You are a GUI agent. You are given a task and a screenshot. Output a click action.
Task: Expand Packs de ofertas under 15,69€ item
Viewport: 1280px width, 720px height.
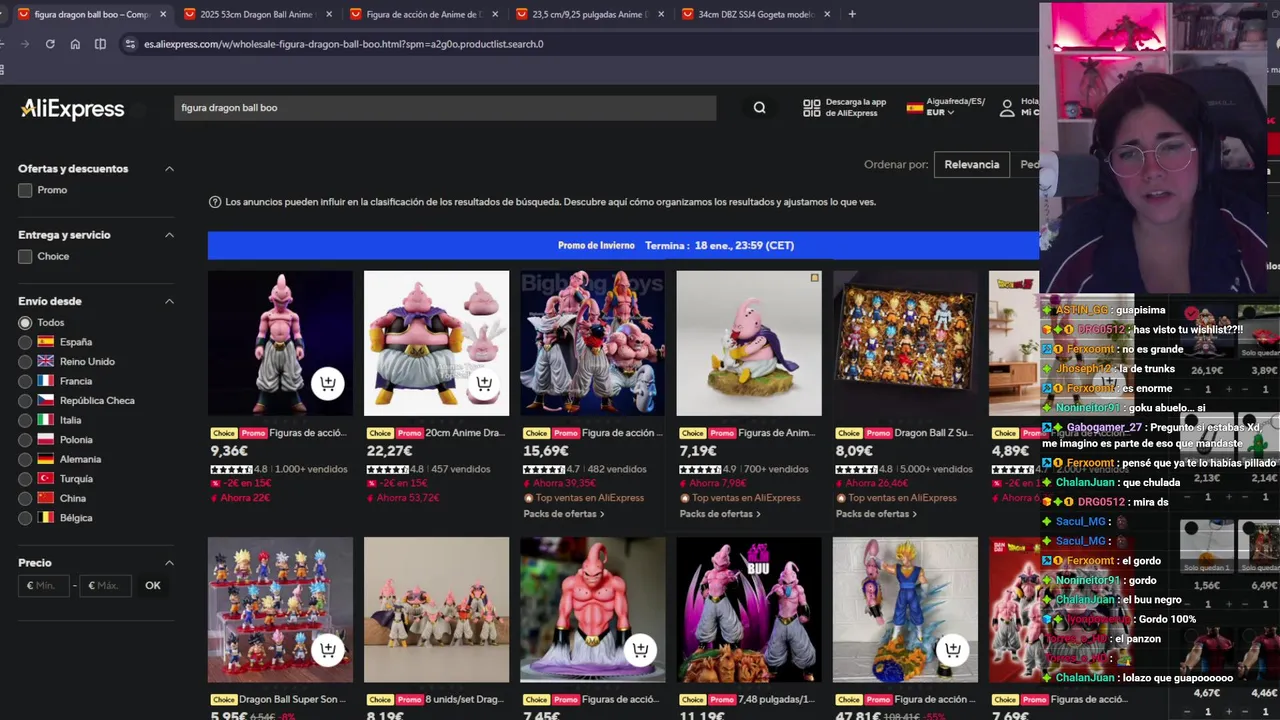563,514
